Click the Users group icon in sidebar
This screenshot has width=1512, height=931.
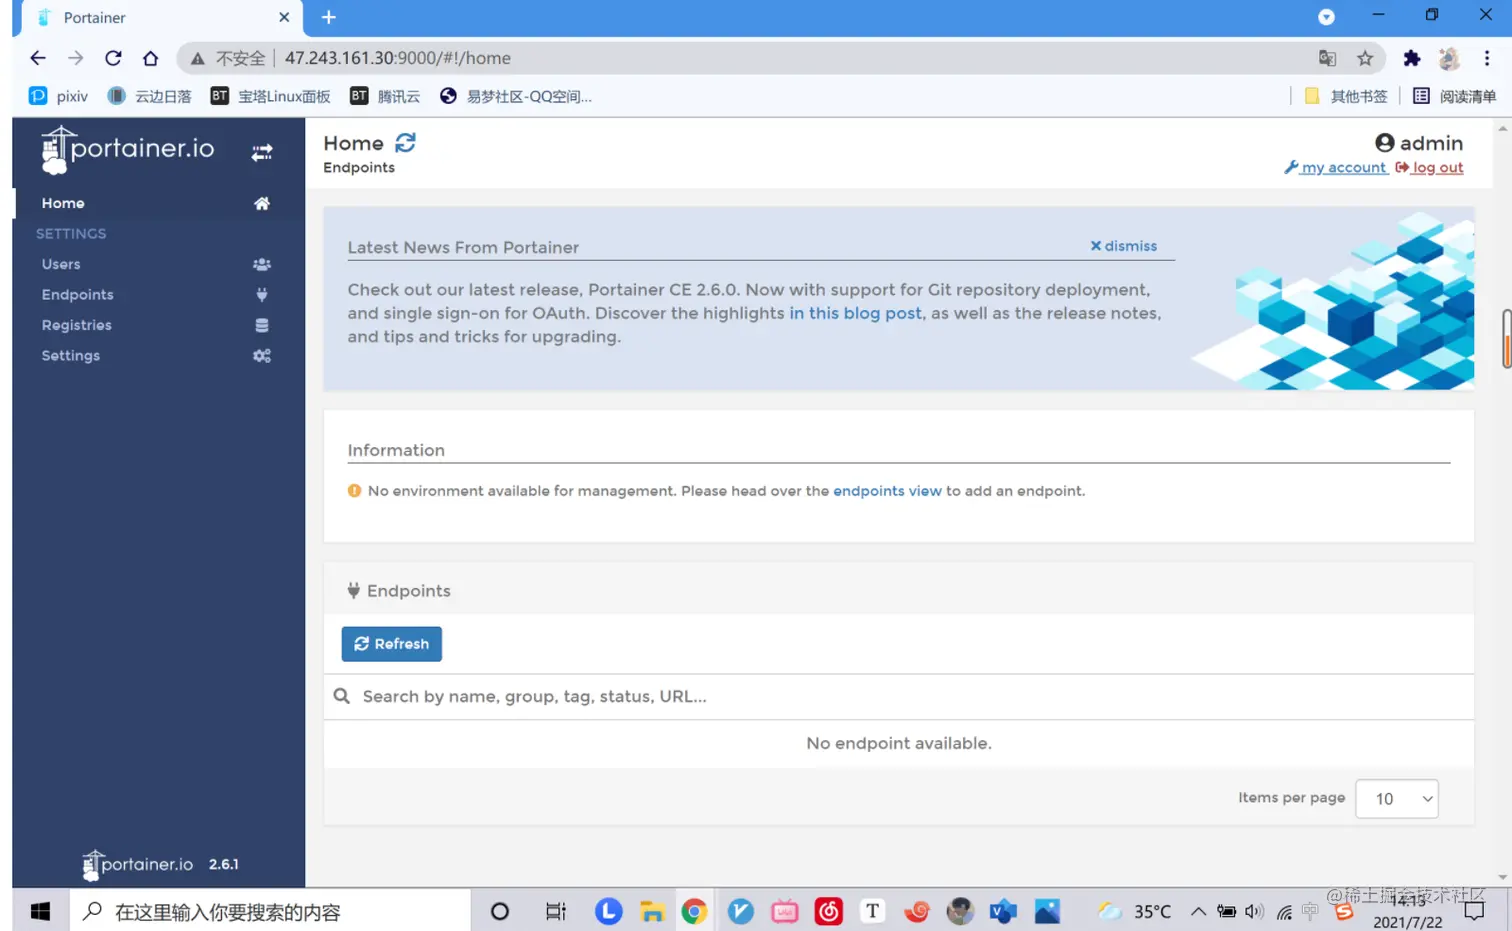262,264
